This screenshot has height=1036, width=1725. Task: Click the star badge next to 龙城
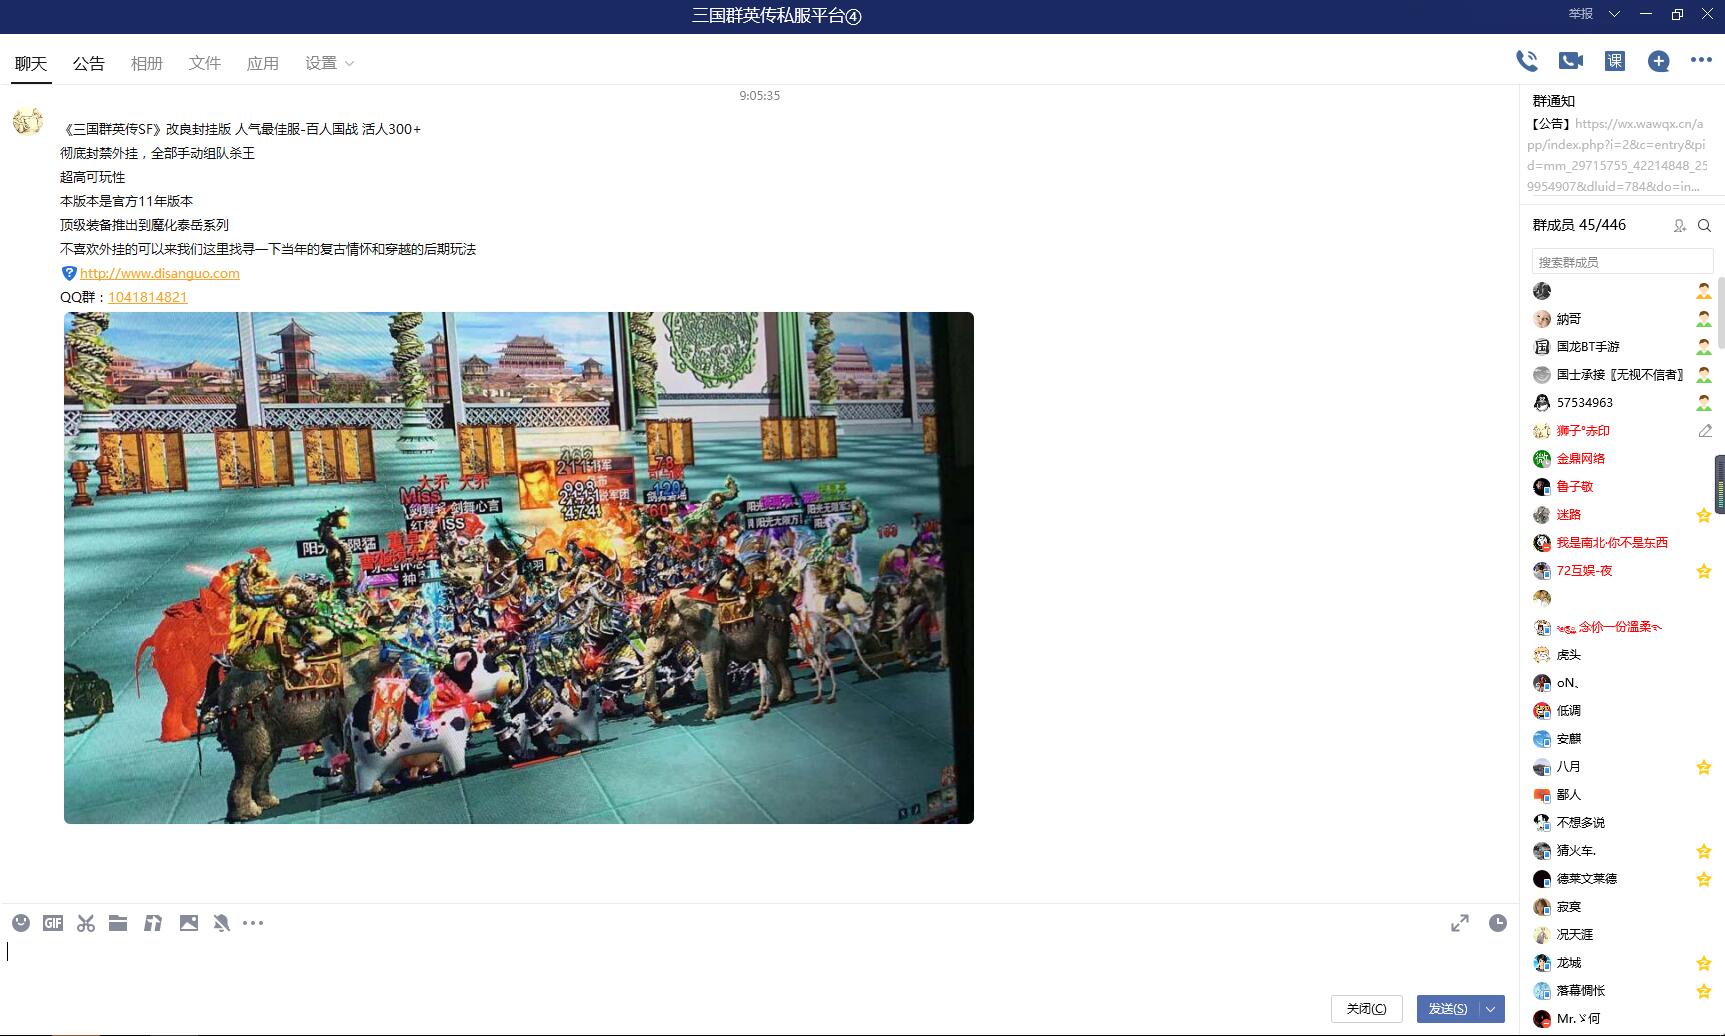tap(1704, 963)
